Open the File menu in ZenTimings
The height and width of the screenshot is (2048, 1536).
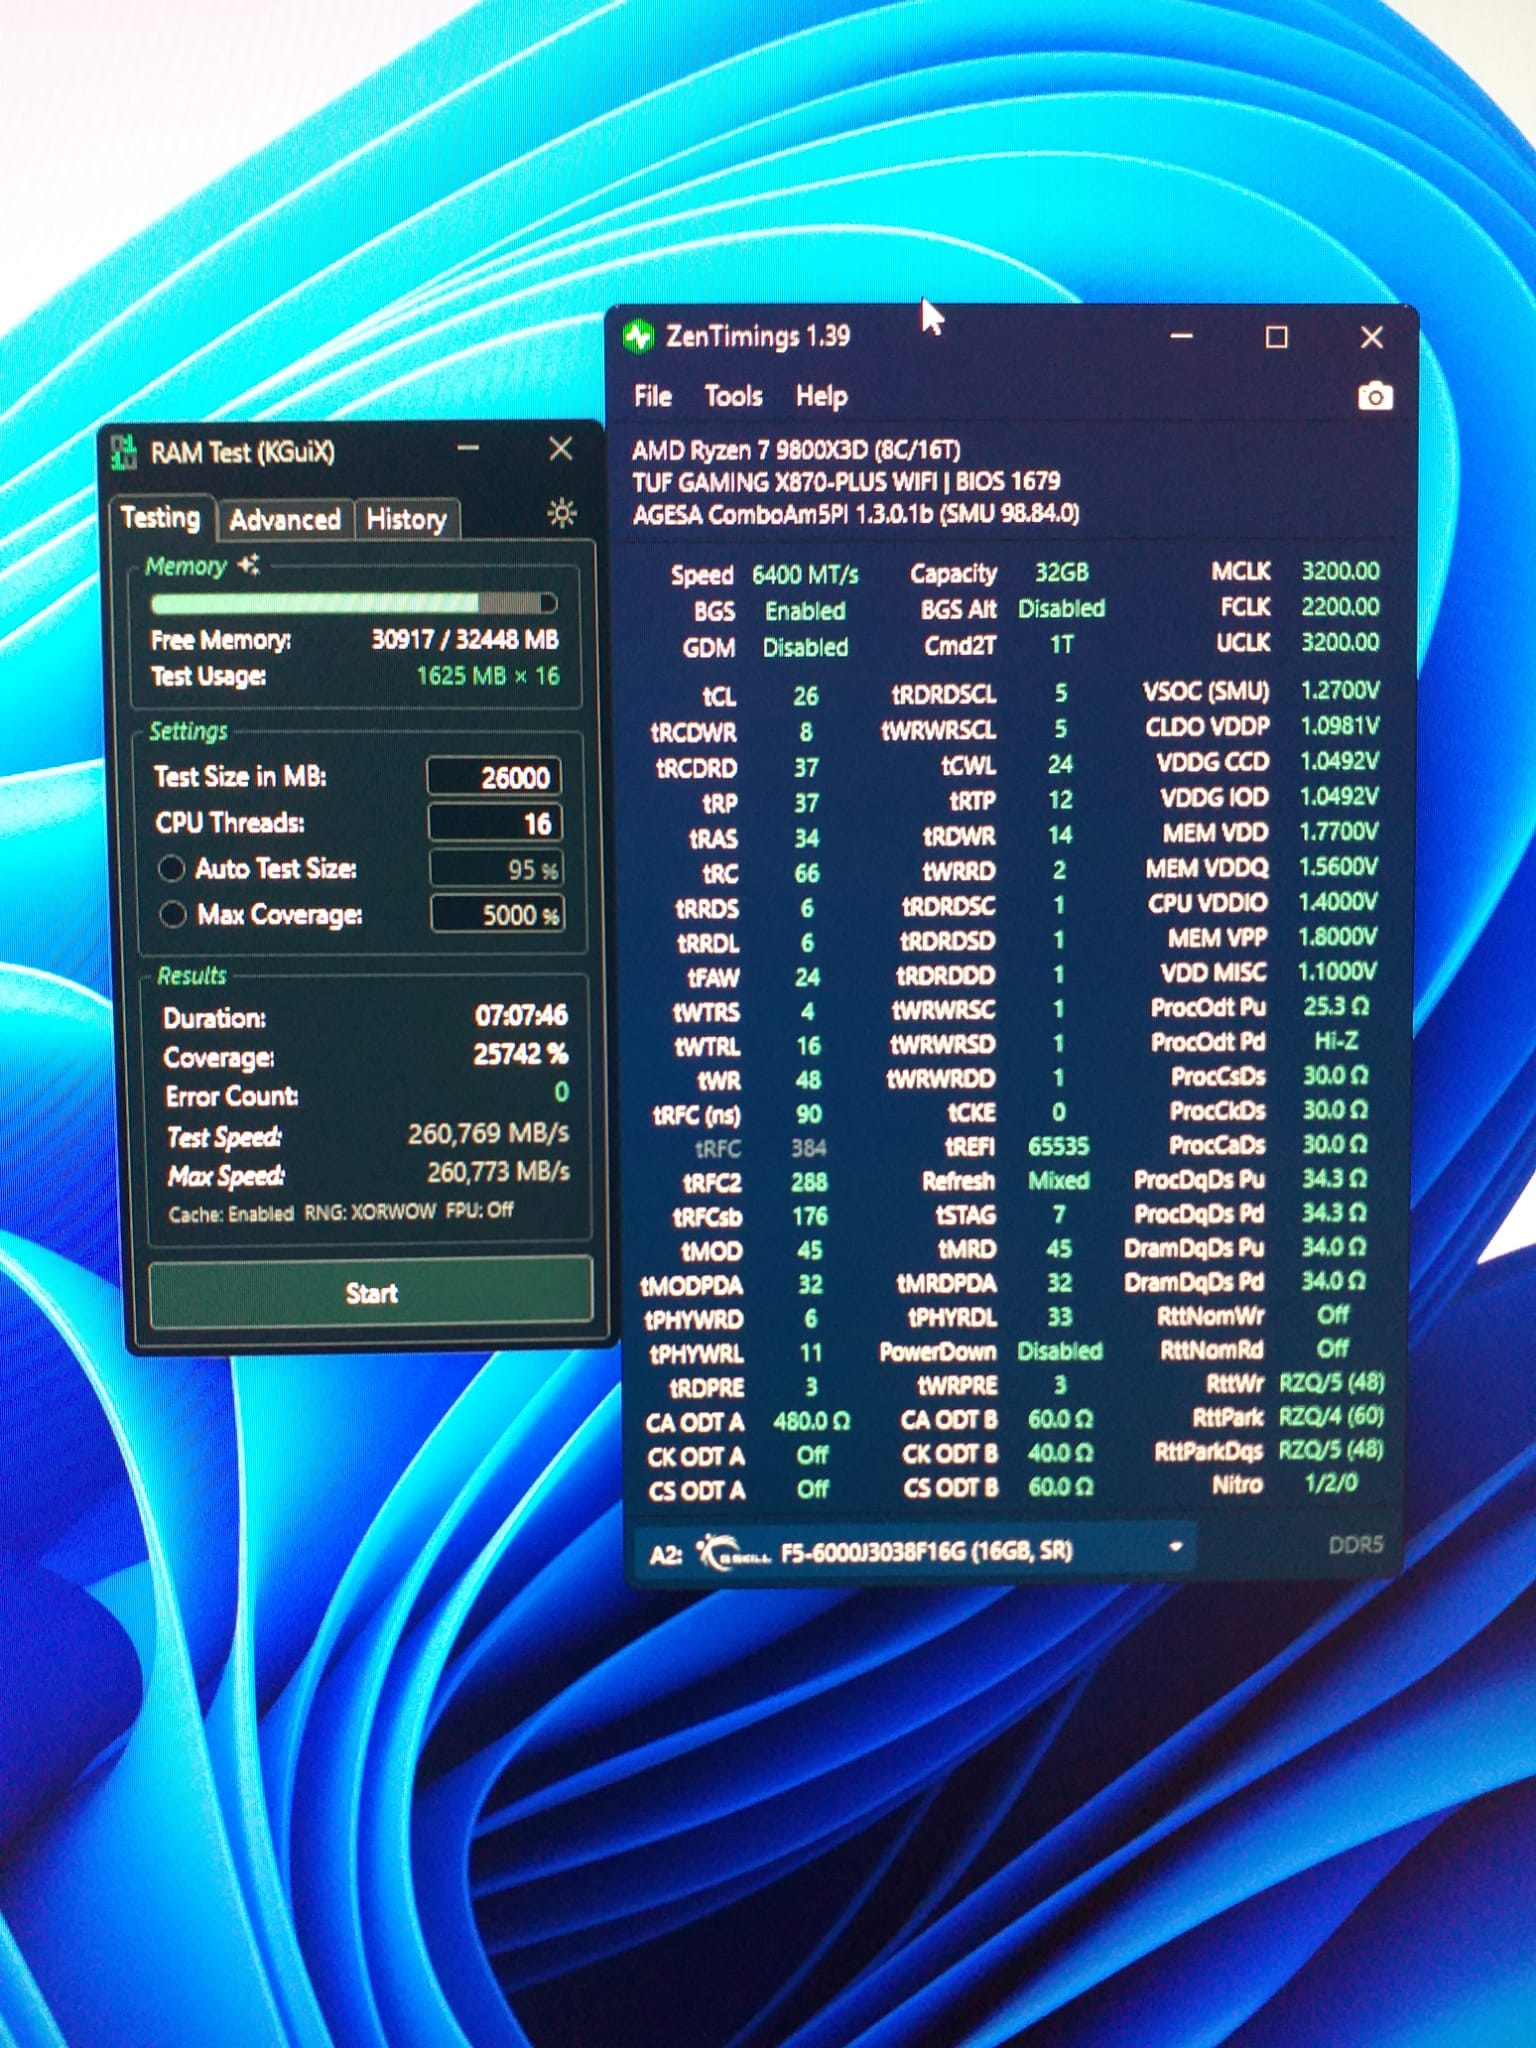tap(653, 396)
